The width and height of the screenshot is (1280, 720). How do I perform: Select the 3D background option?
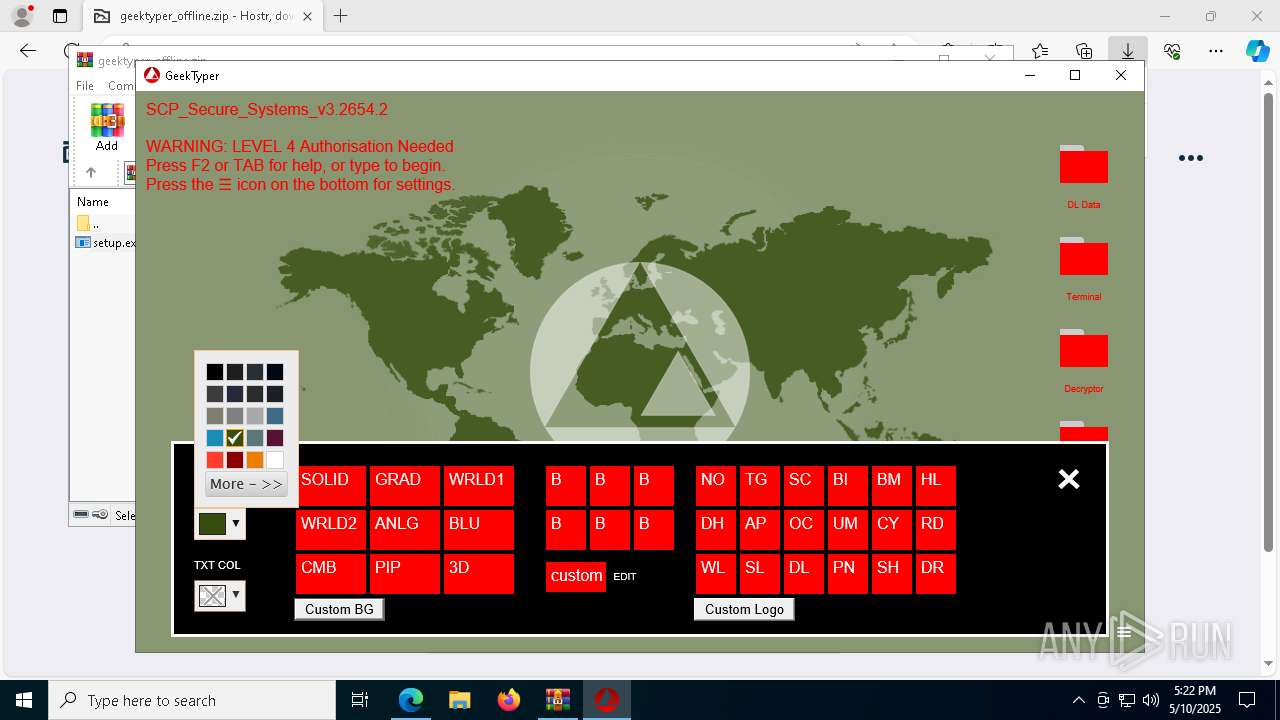[x=479, y=573]
